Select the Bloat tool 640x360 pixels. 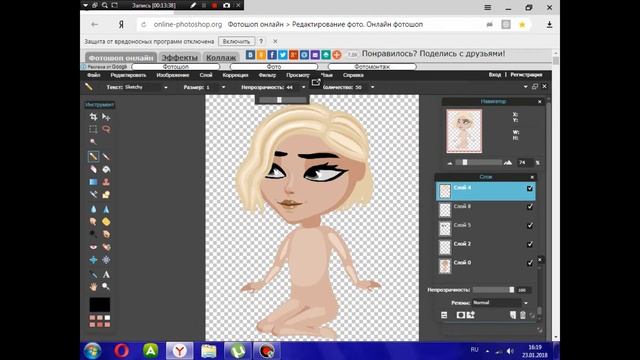[x=93, y=260]
